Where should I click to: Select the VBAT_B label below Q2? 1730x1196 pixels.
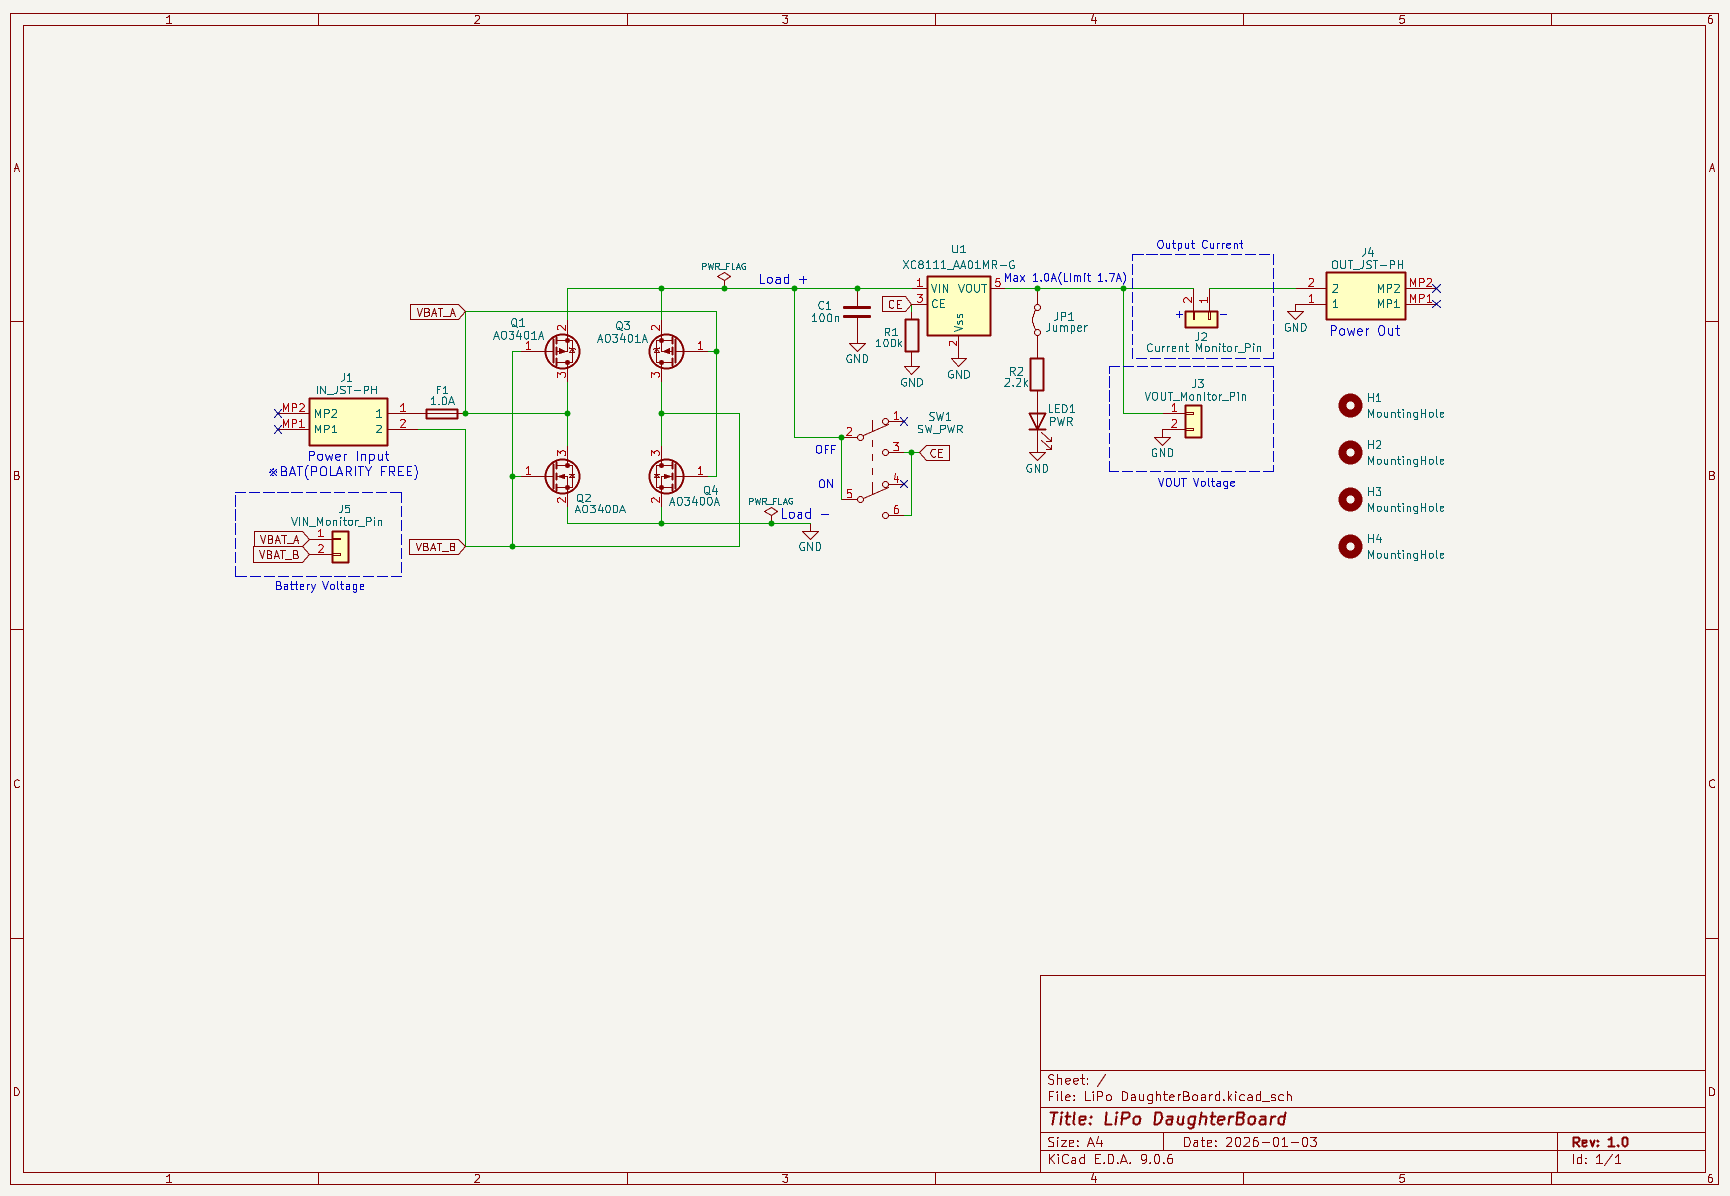436,547
